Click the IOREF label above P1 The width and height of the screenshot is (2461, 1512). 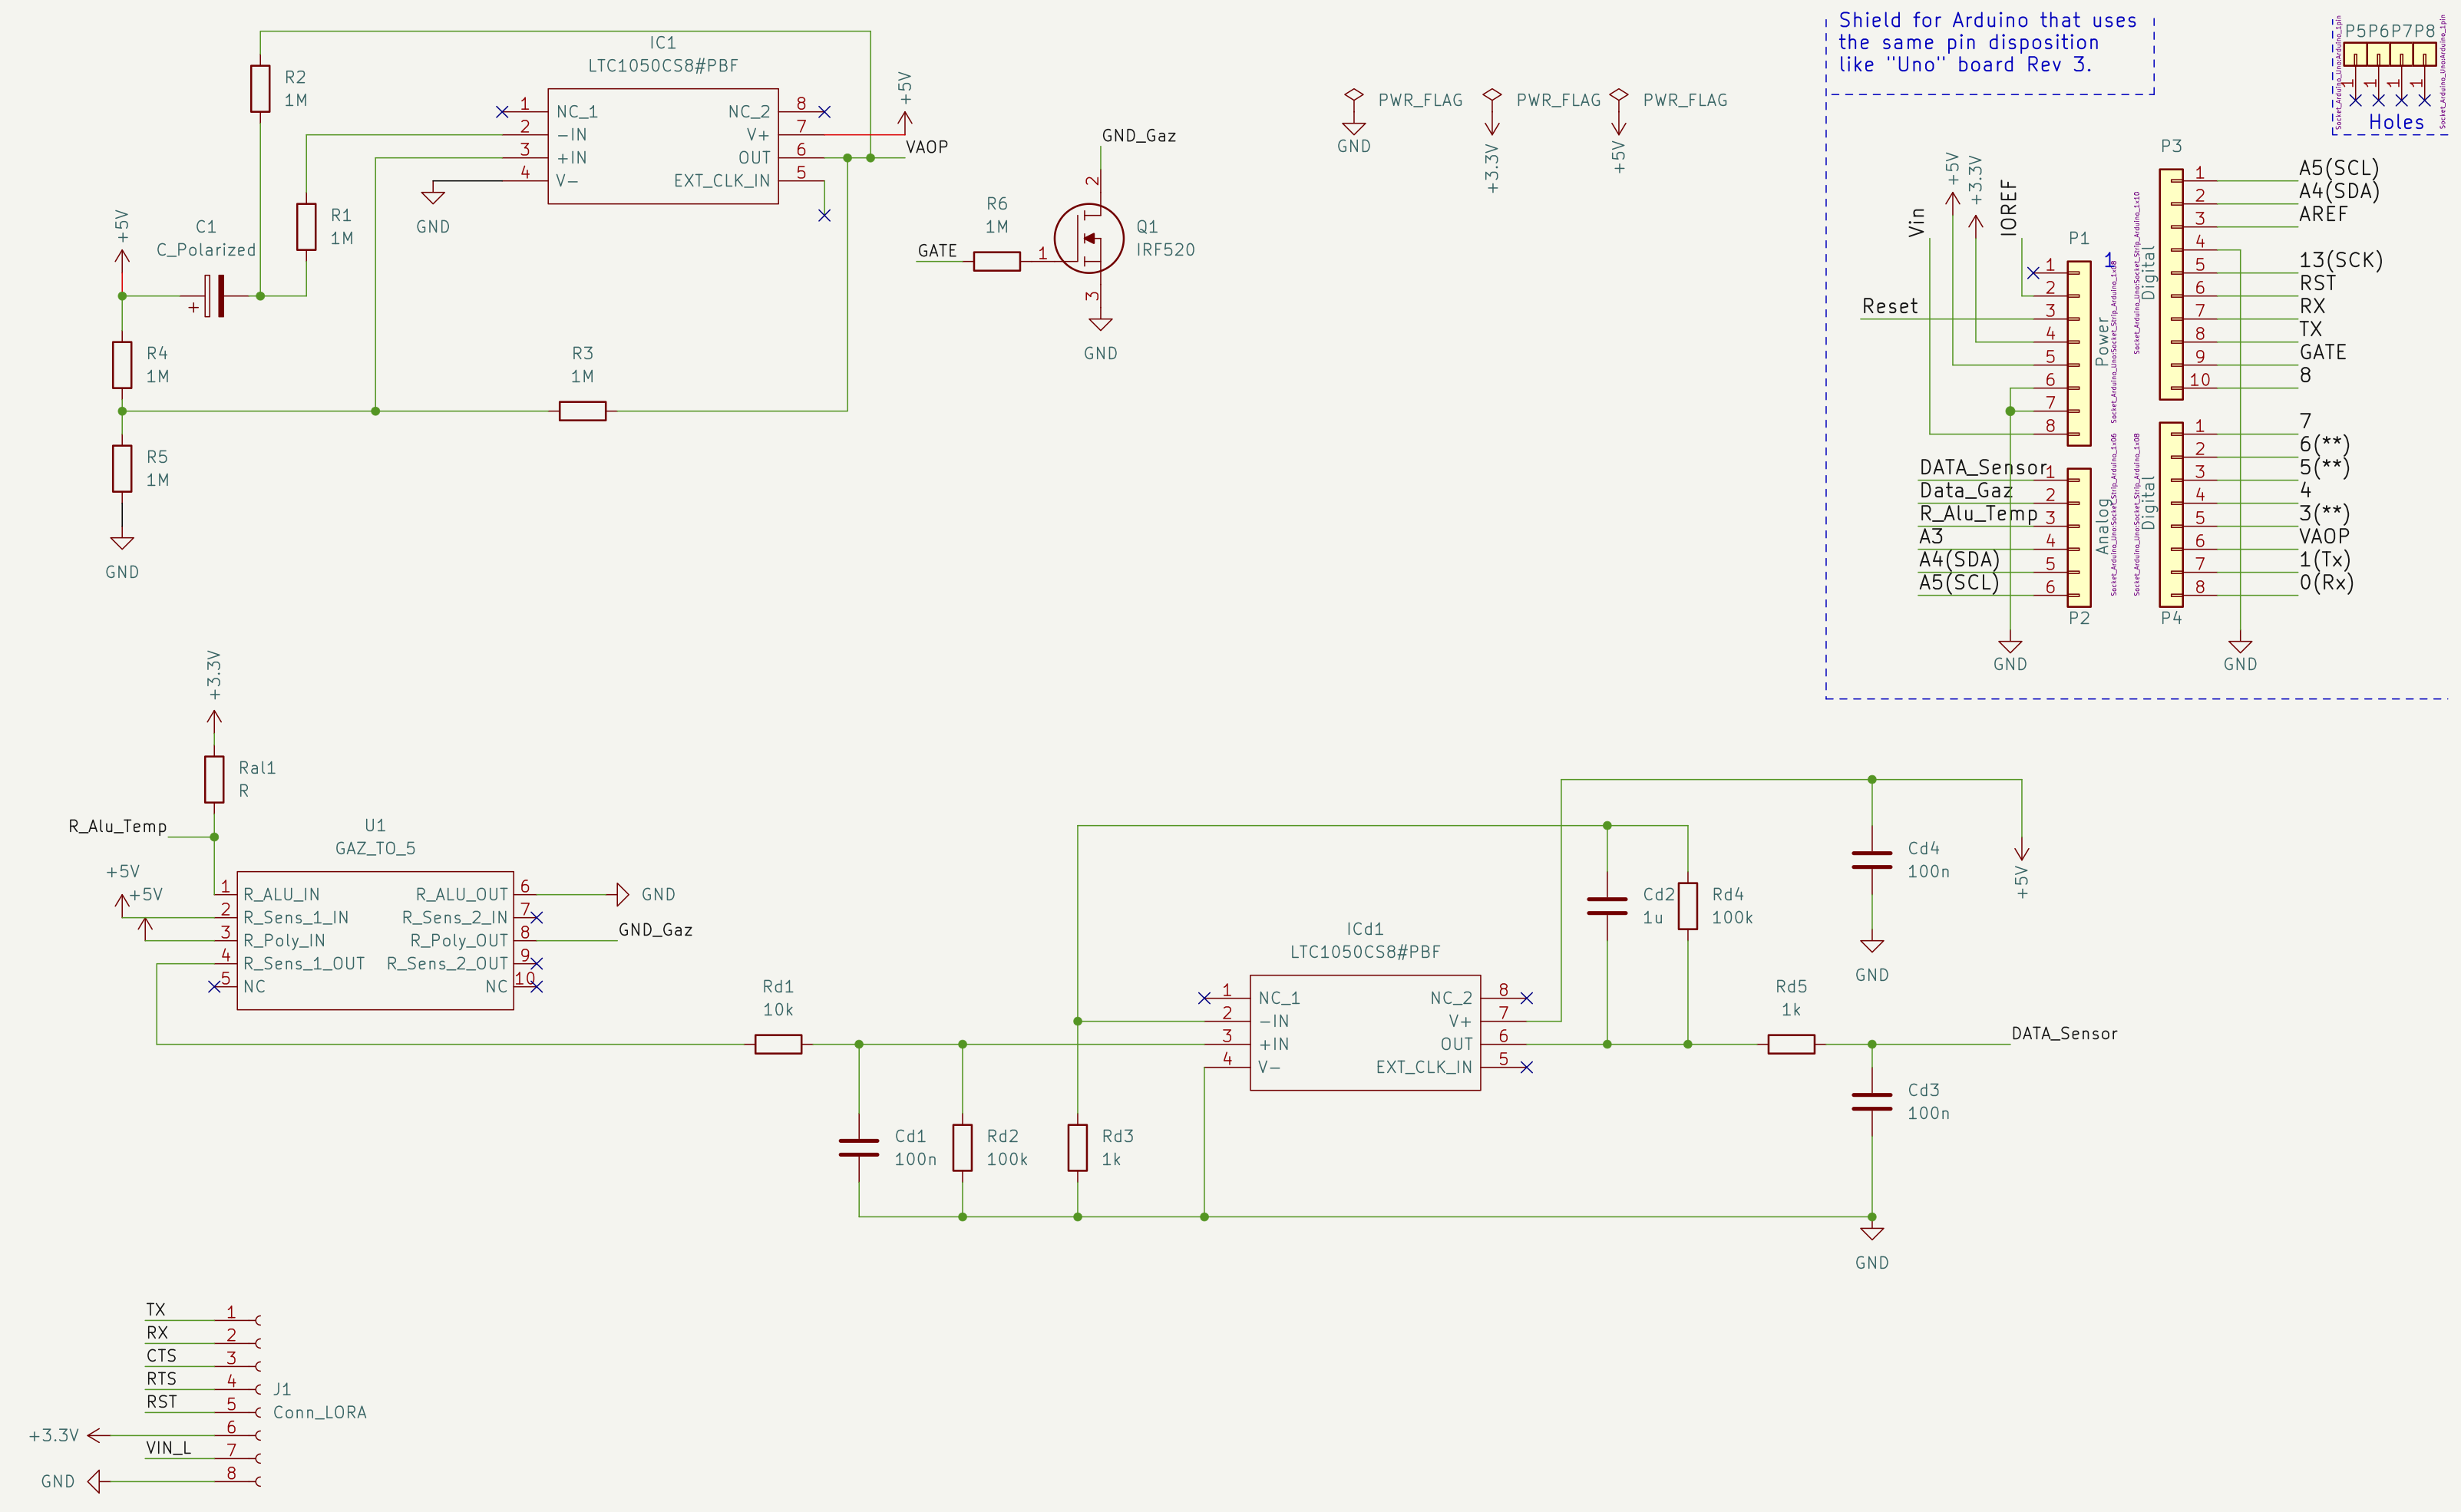click(x=2009, y=208)
